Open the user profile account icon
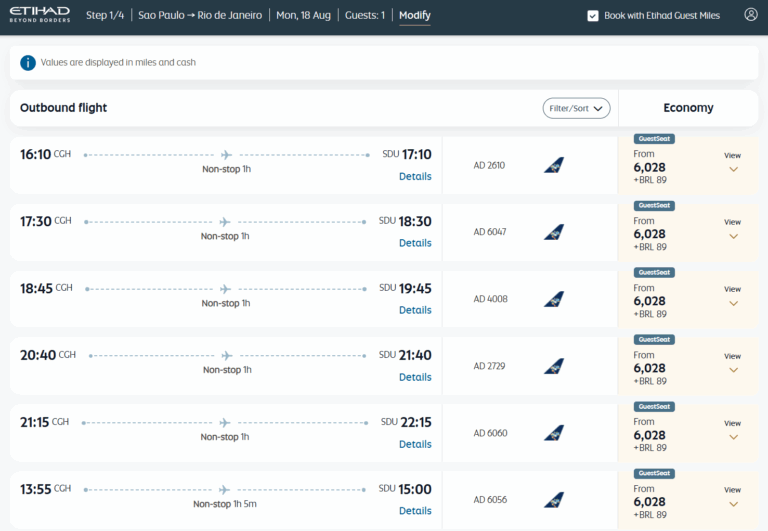The width and height of the screenshot is (768, 531). pos(750,15)
